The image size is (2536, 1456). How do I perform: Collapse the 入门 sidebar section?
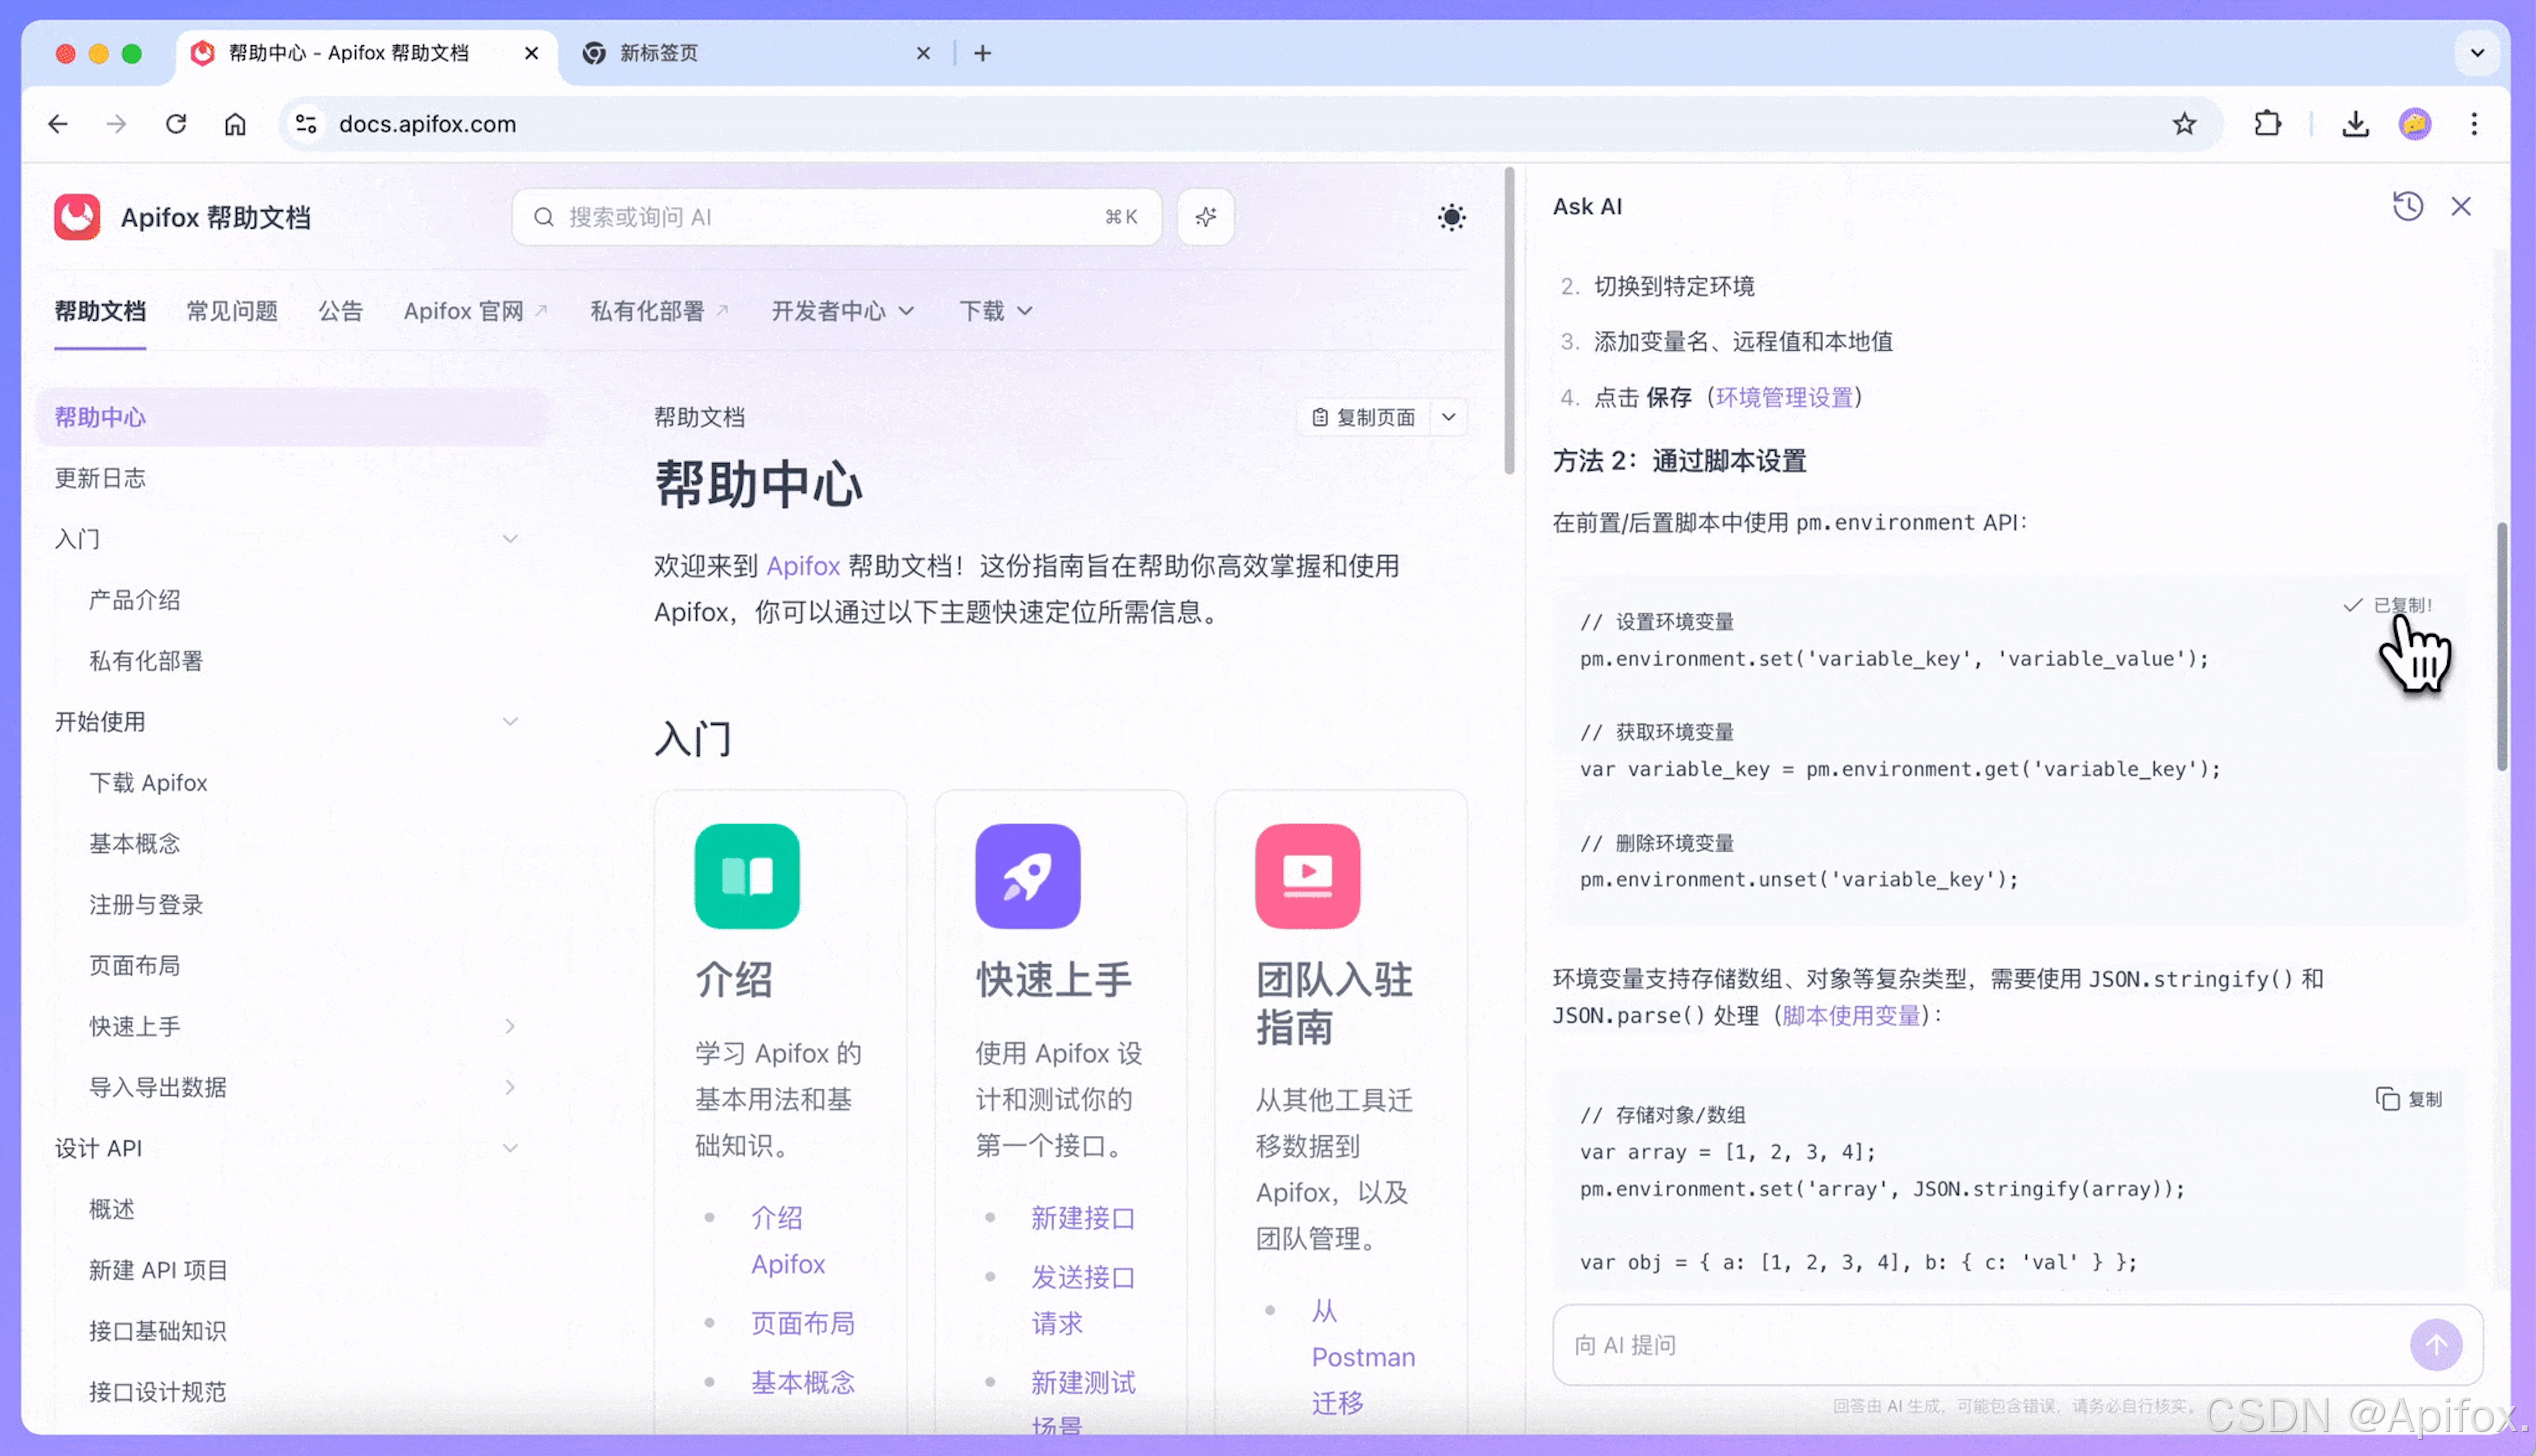coord(510,539)
